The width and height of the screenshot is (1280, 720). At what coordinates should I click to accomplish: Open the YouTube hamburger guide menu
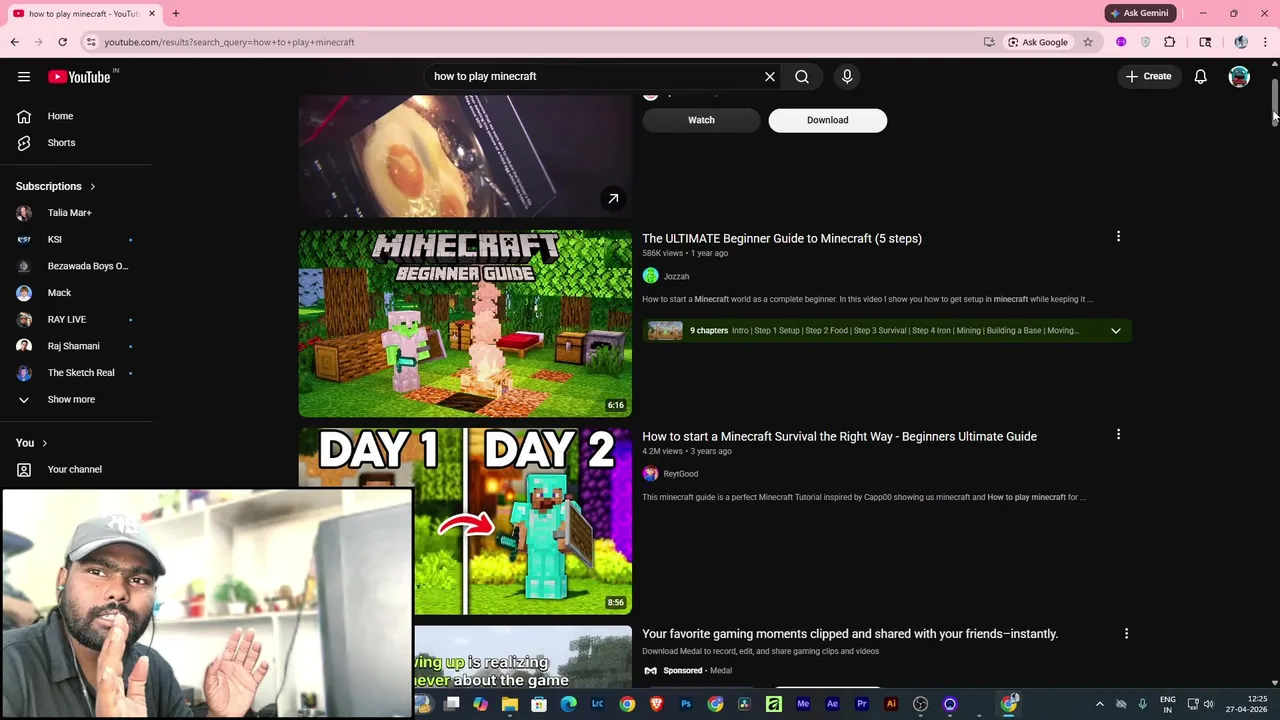pos(24,76)
